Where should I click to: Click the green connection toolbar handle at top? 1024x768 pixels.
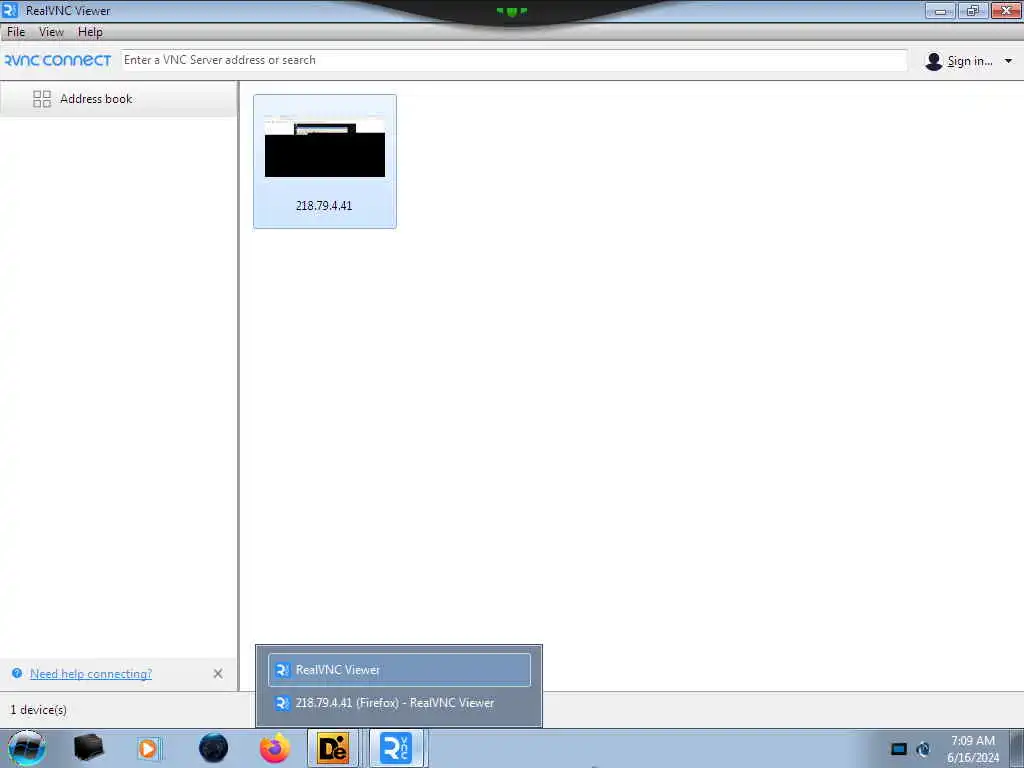512,11
